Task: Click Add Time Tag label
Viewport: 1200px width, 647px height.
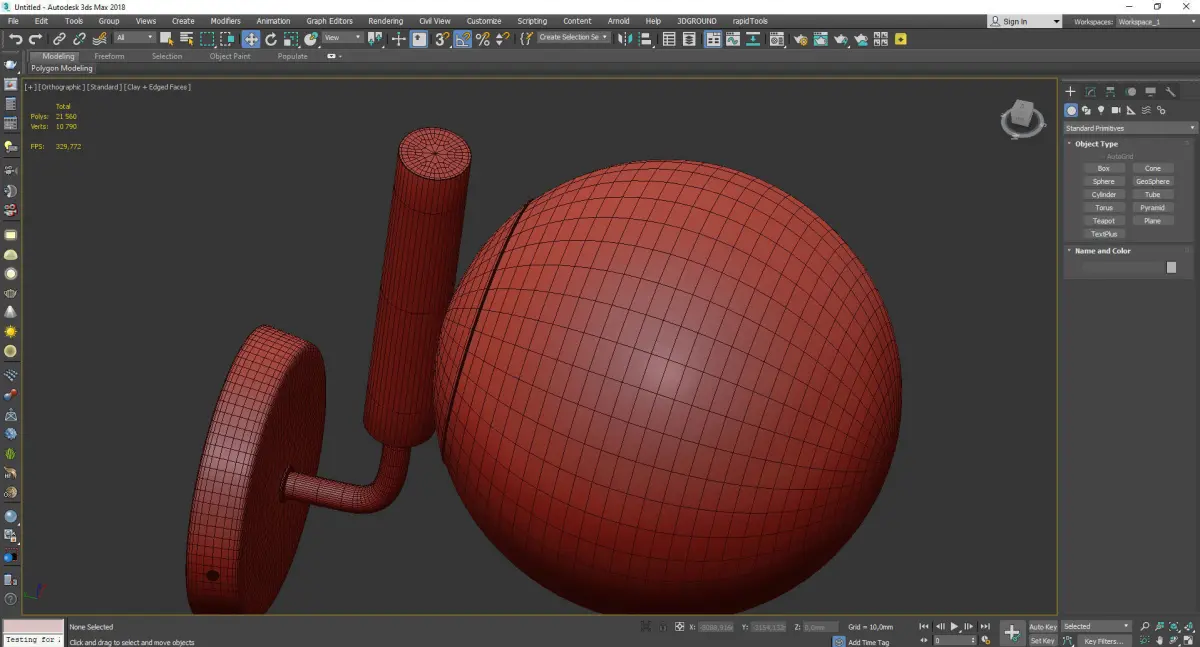Action: click(869, 642)
